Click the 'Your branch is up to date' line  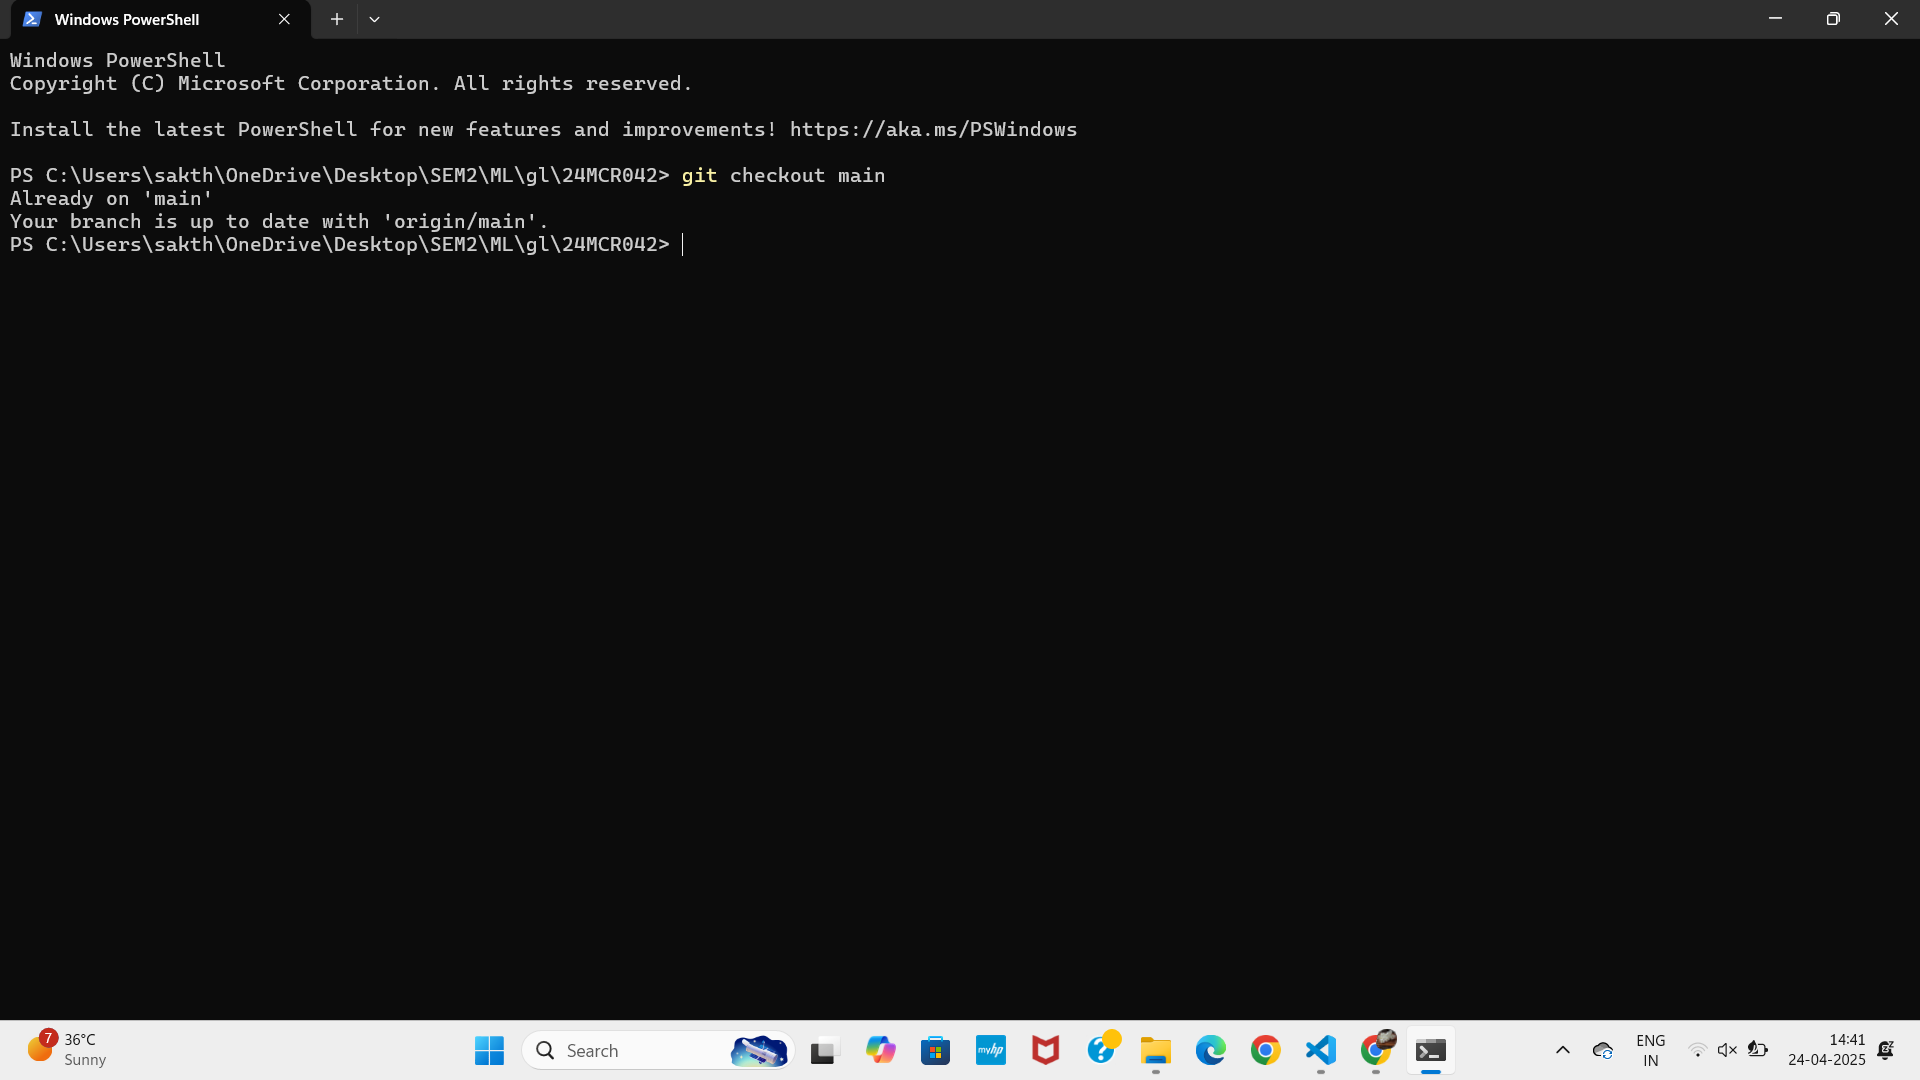click(279, 221)
